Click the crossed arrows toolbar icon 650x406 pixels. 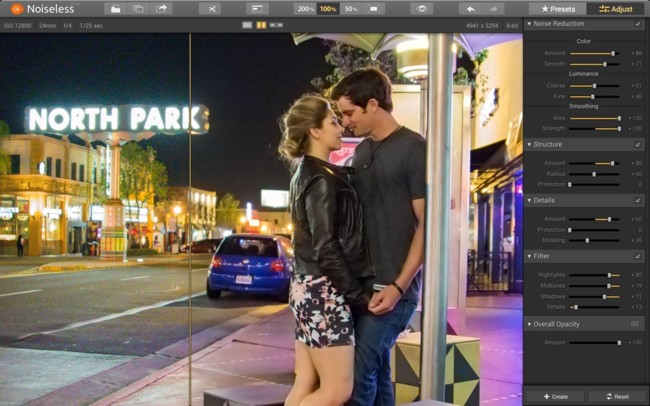click(212, 9)
